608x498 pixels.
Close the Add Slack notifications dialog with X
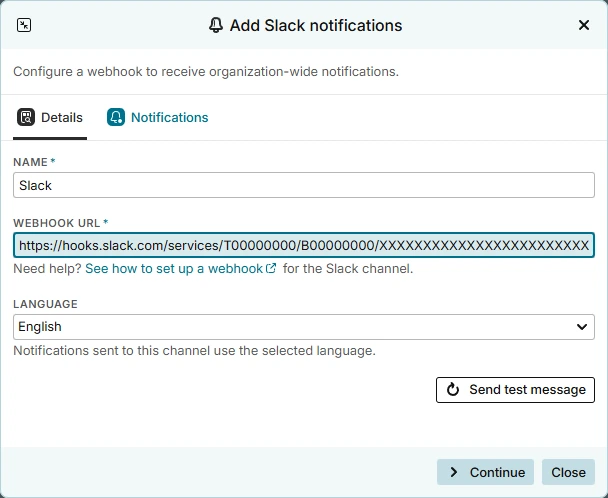(x=584, y=25)
